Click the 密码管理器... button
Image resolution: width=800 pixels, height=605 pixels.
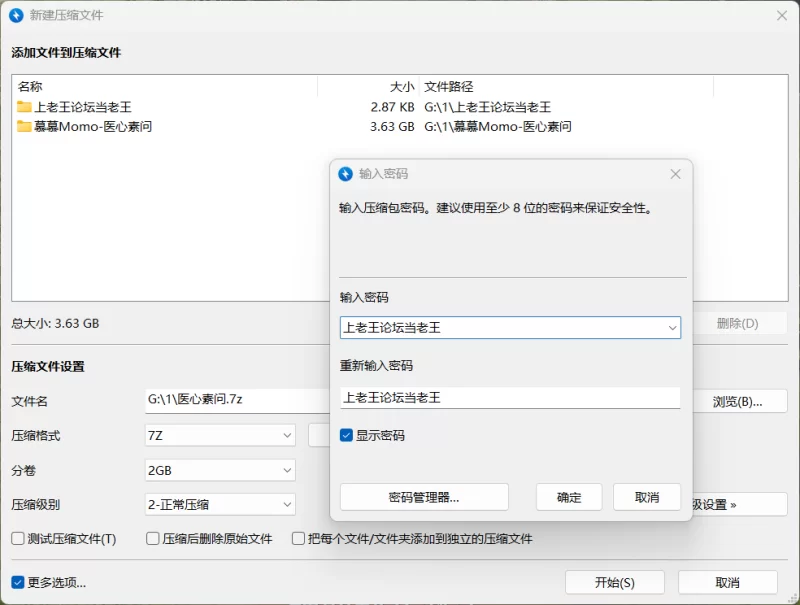click(424, 497)
